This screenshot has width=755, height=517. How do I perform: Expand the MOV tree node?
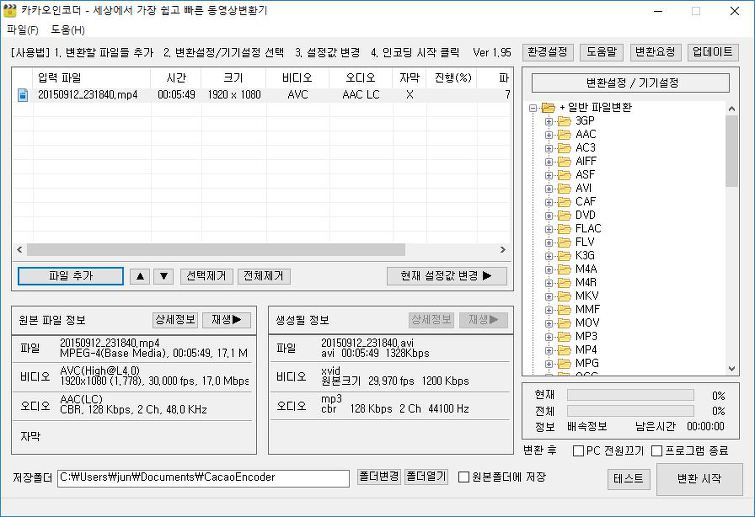click(549, 323)
